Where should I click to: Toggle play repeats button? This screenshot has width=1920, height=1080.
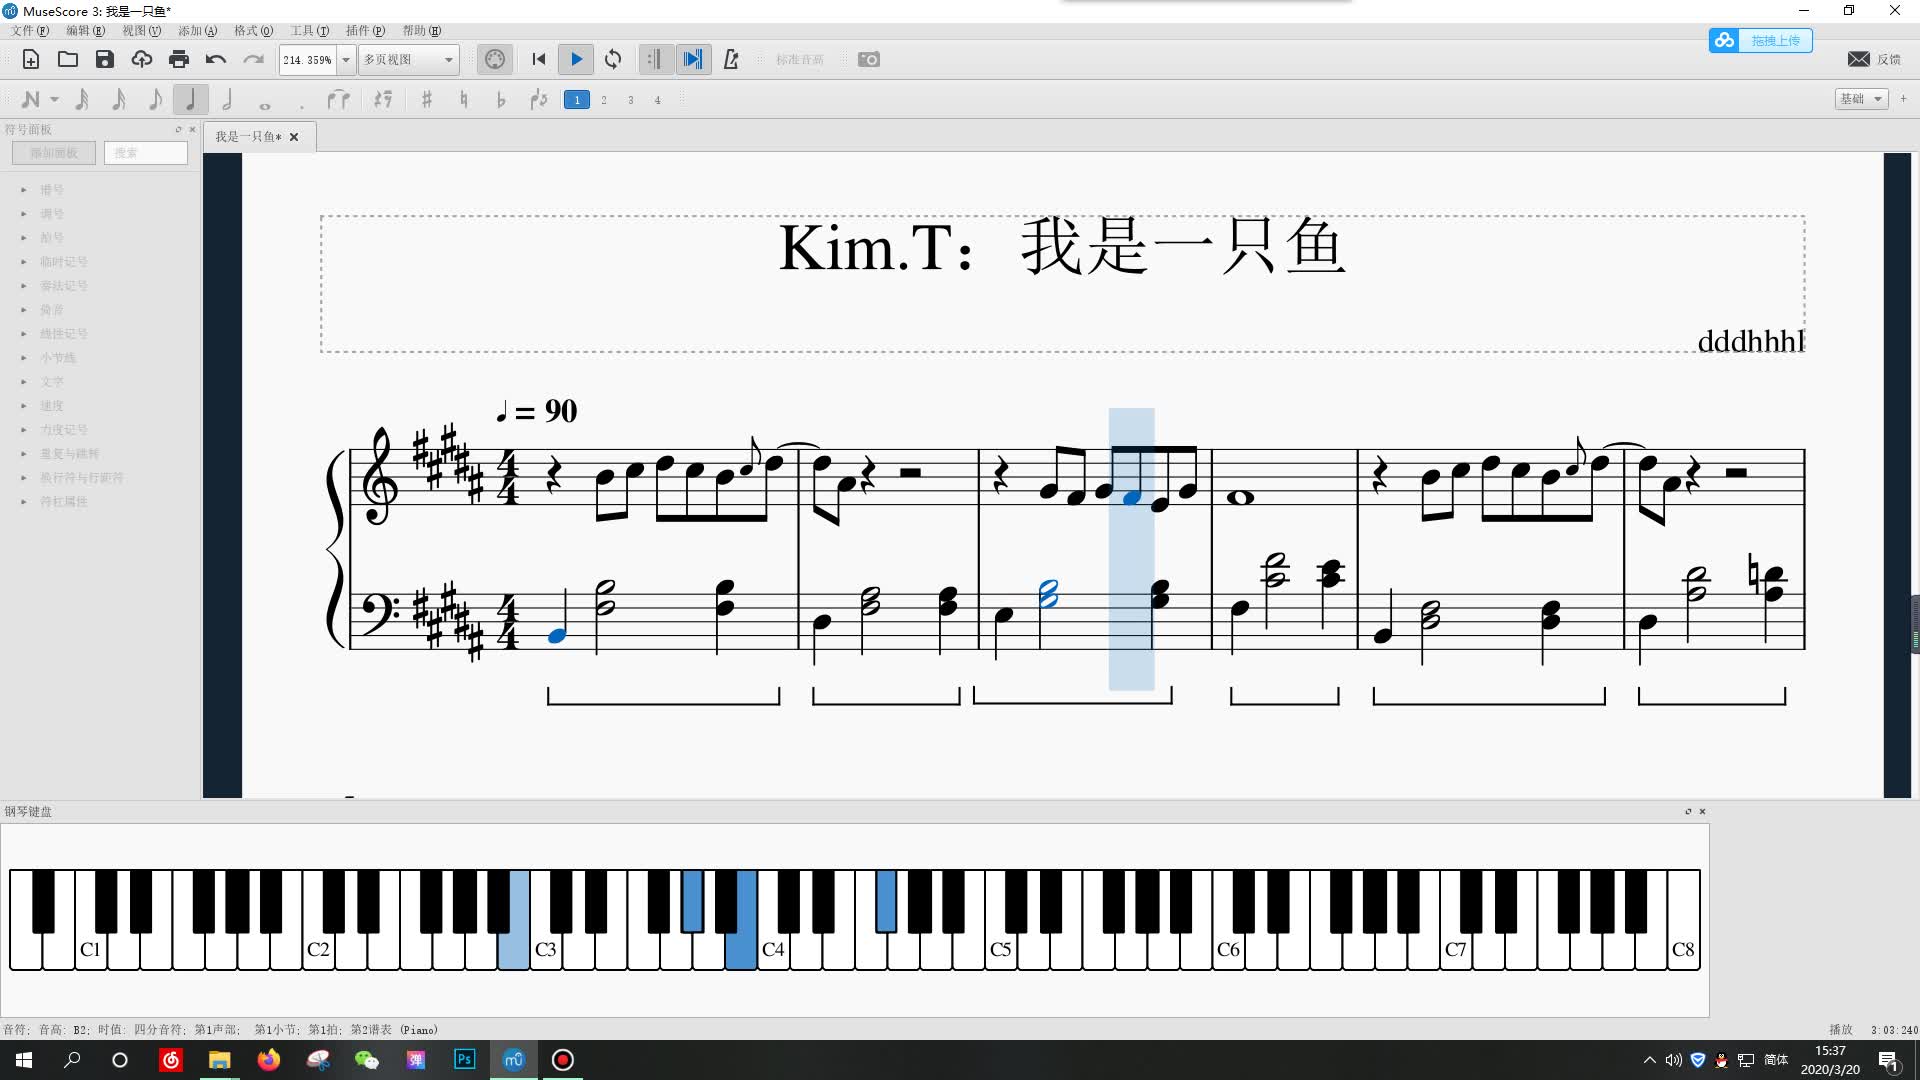coord(655,59)
